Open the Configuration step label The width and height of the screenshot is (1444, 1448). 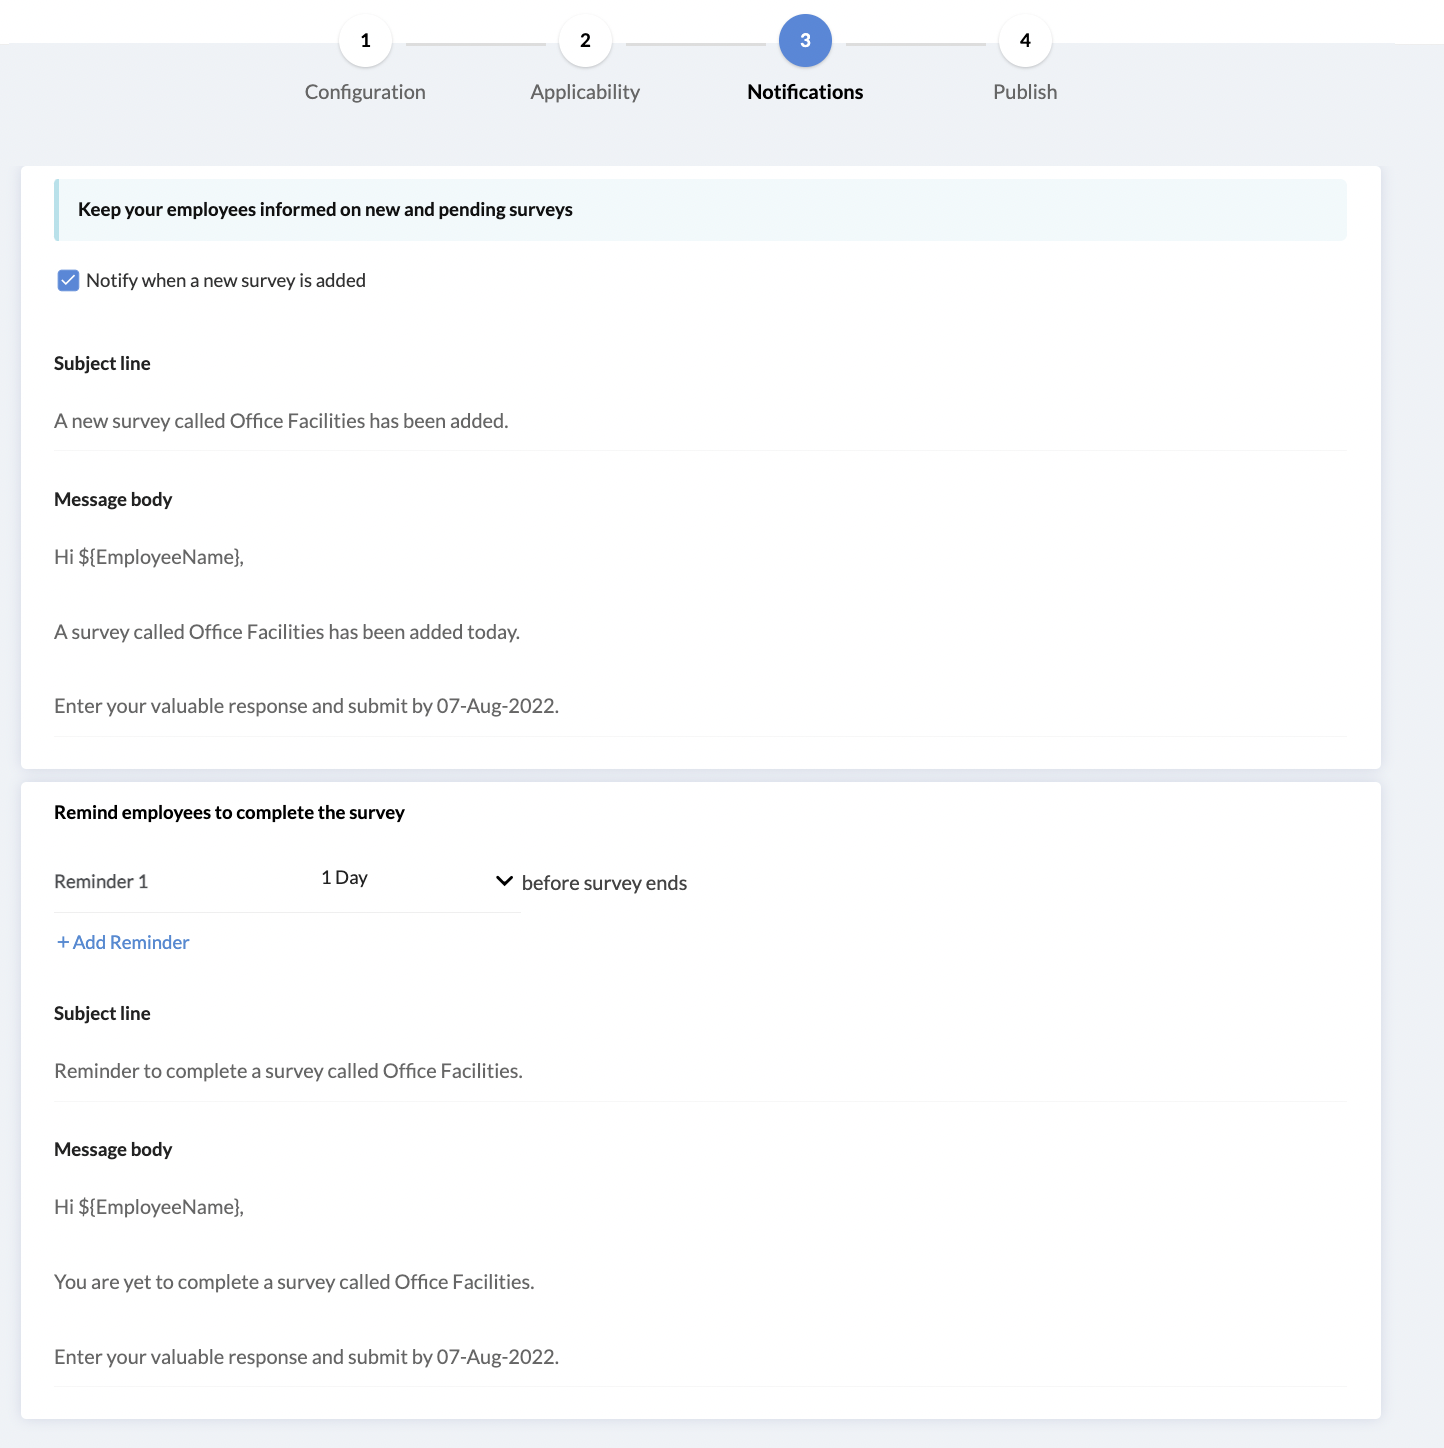pyautogui.click(x=365, y=92)
